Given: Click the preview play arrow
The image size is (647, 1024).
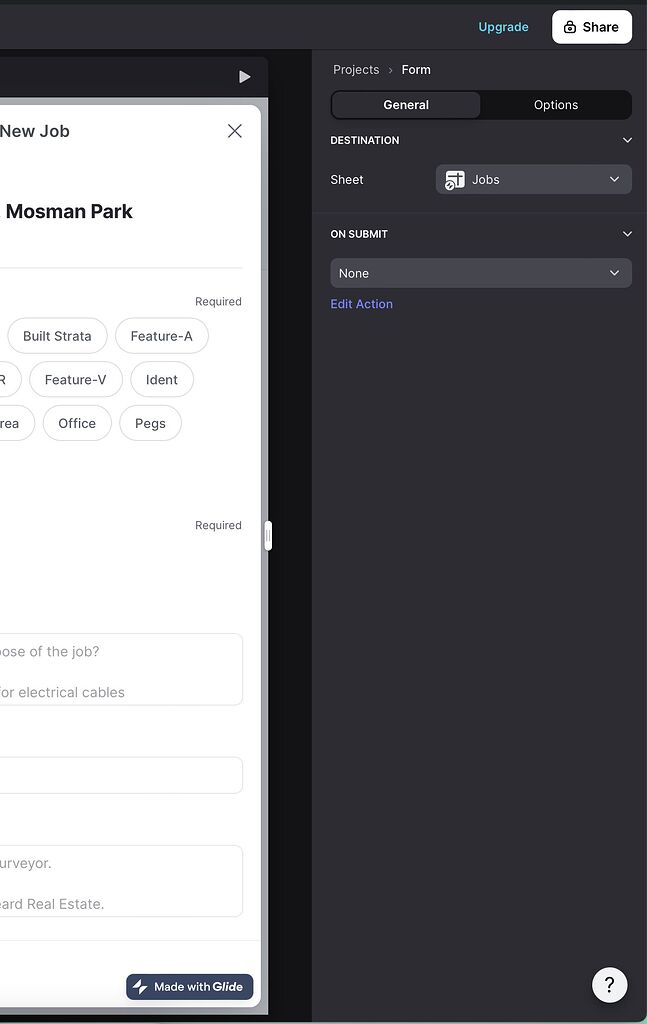Looking at the screenshot, I should point(245,76).
